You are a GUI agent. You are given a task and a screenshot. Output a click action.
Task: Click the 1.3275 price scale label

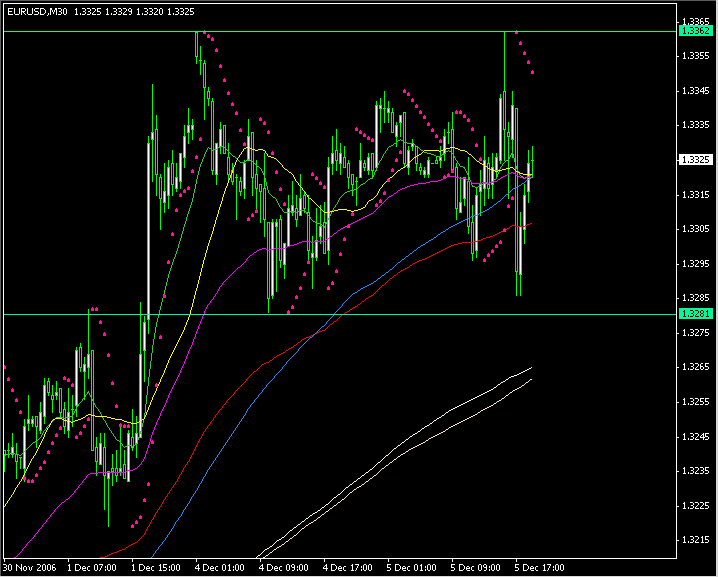696,332
